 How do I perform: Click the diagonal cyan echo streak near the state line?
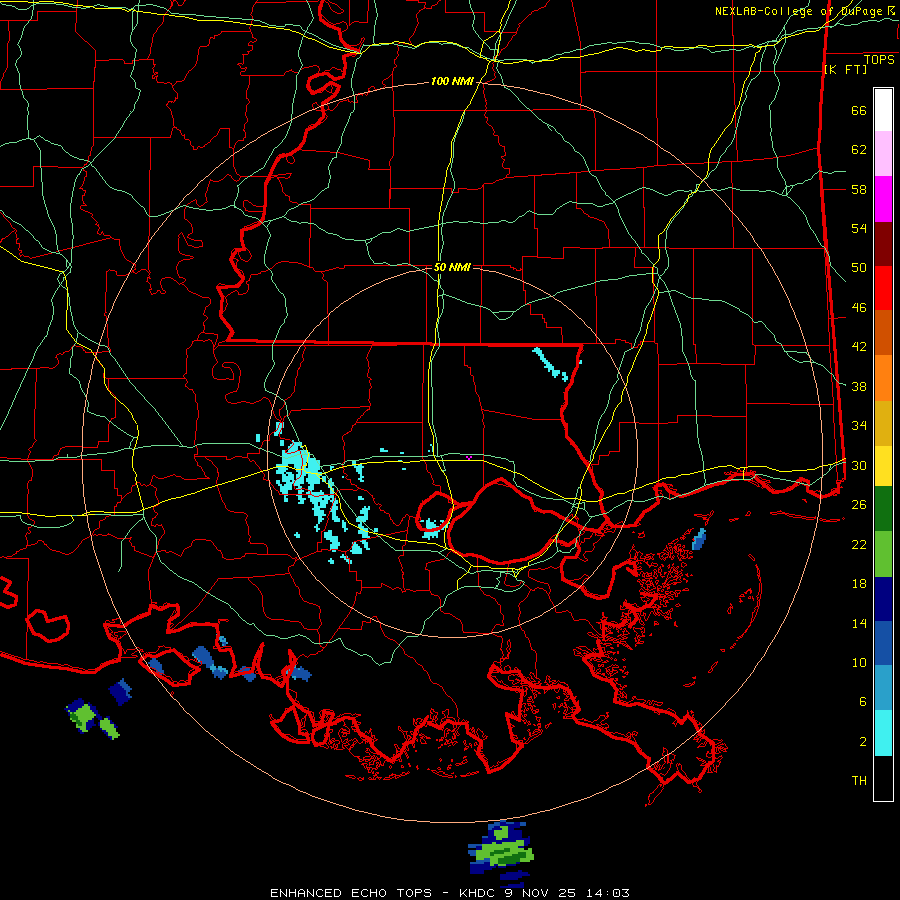coord(550,364)
